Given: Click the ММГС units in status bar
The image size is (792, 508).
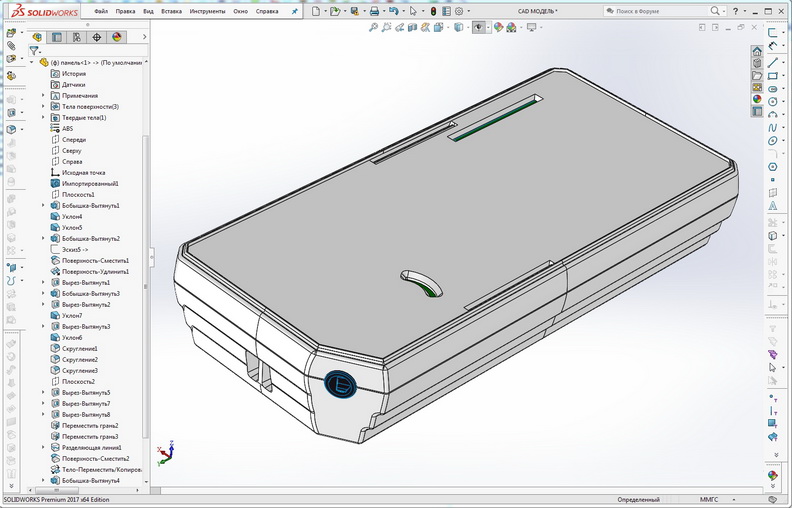Looking at the screenshot, I should 709,499.
